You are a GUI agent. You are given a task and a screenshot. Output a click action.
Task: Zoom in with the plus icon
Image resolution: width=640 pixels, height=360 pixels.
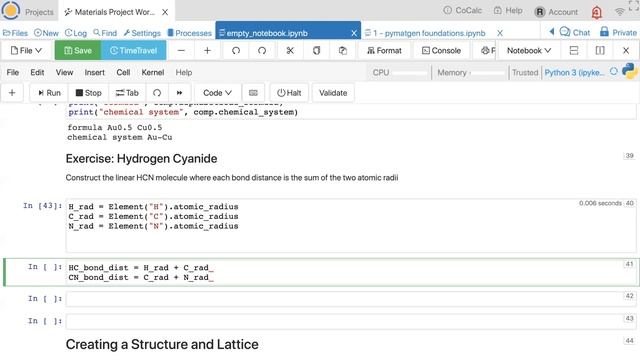(207, 50)
